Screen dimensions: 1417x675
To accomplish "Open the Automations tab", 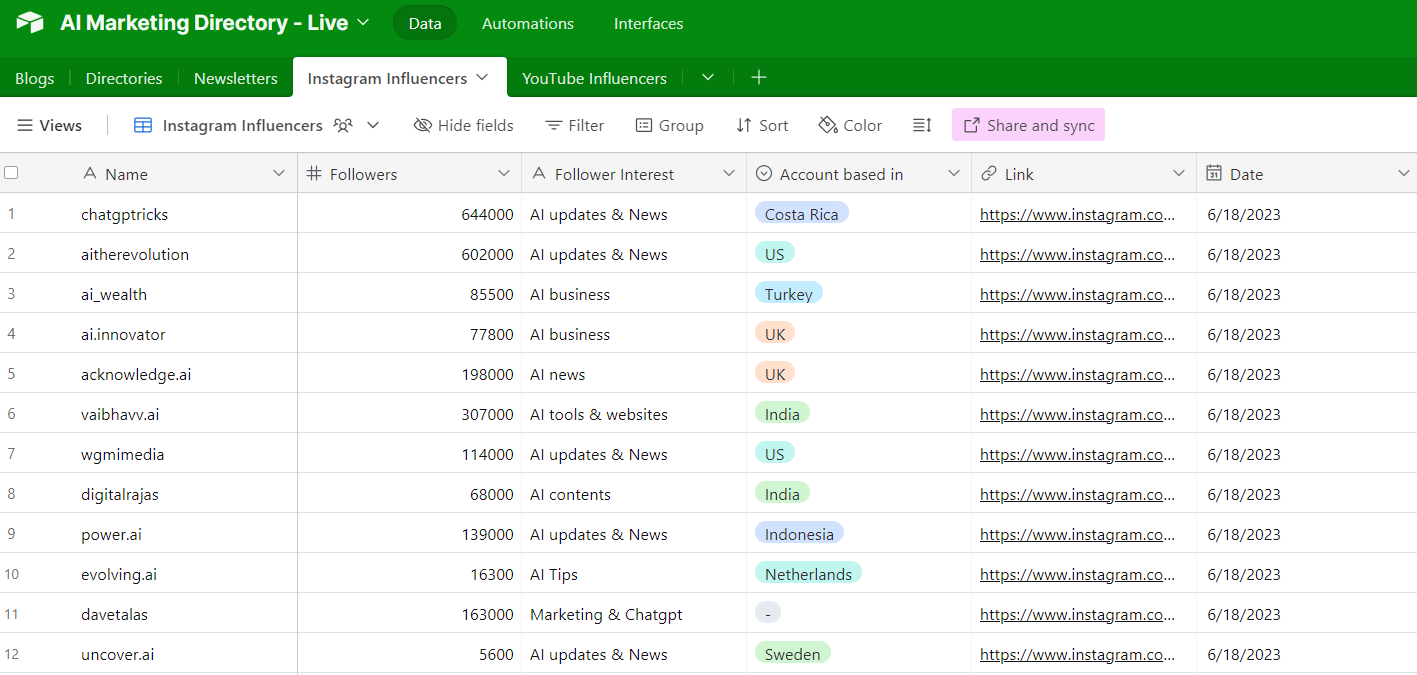I will (528, 23).
